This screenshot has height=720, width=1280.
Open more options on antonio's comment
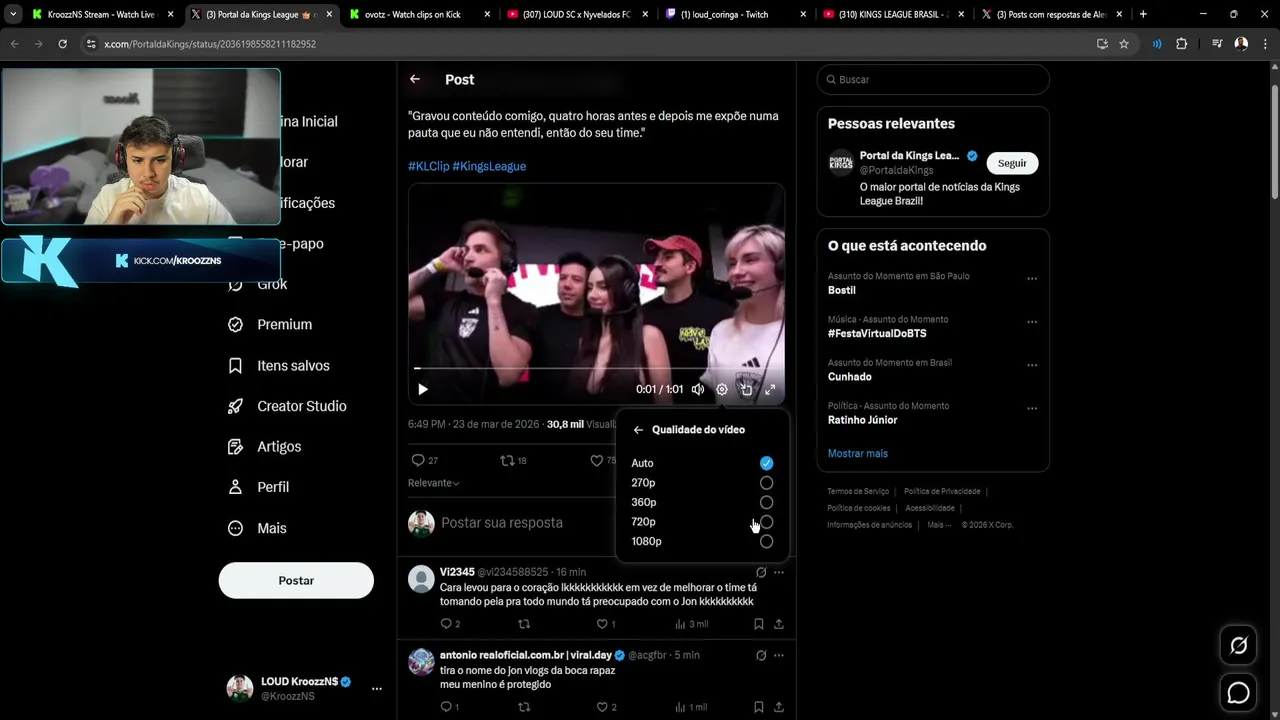click(x=779, y=655)
